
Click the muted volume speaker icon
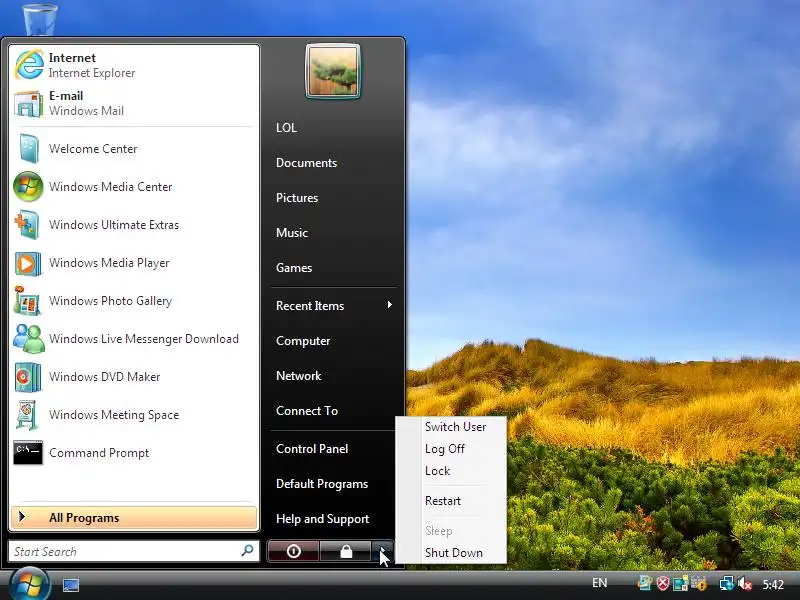click(744, 583)
